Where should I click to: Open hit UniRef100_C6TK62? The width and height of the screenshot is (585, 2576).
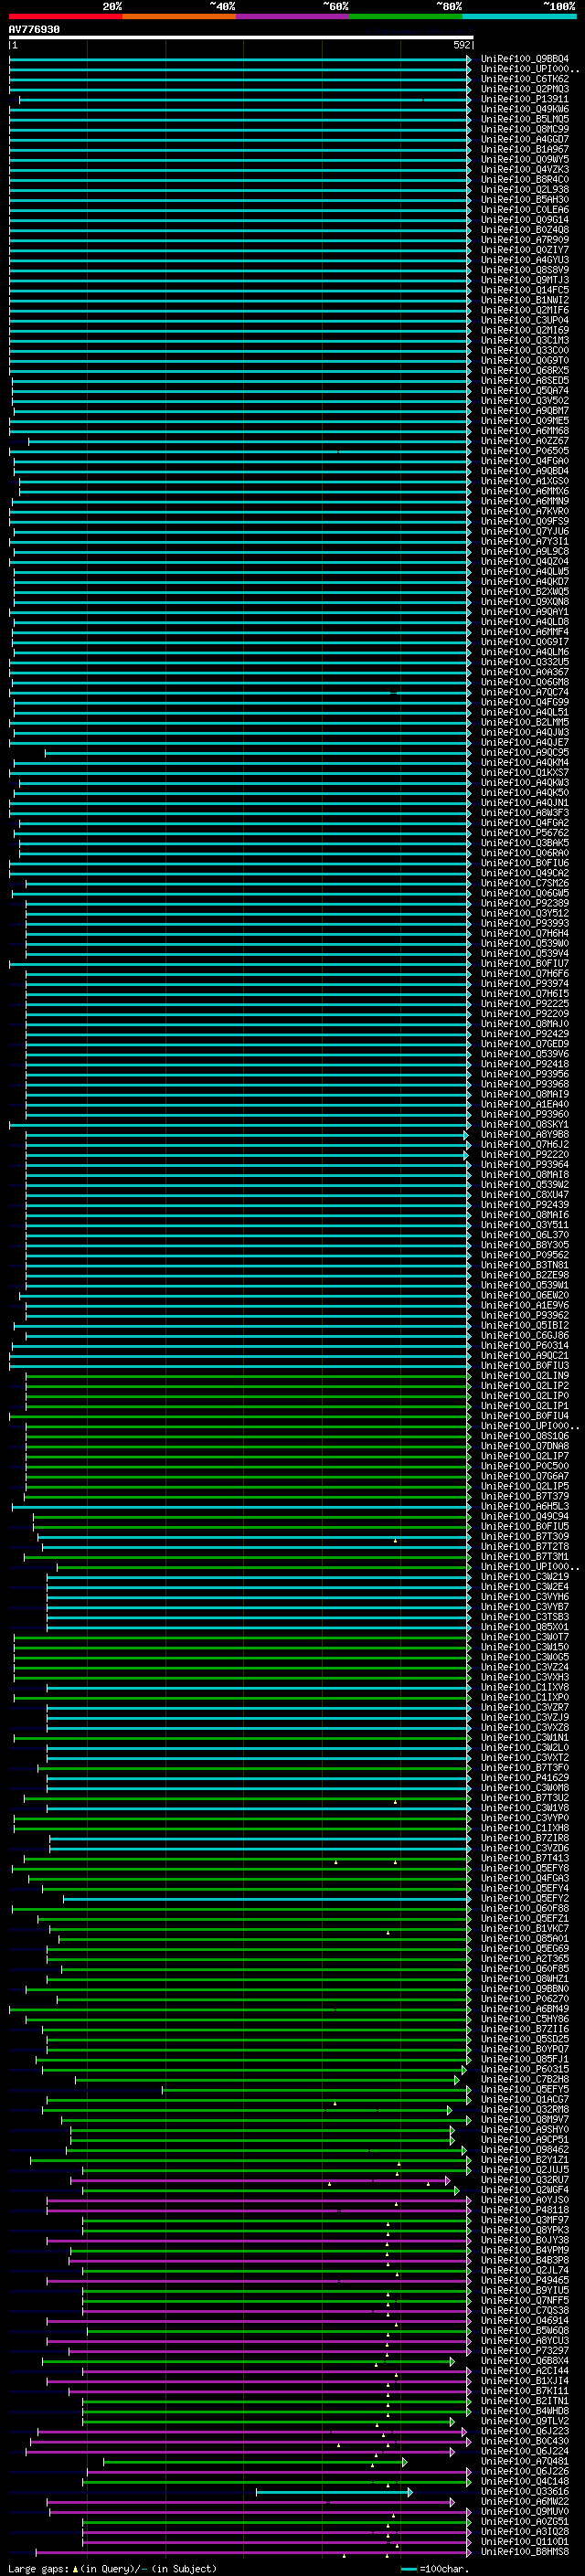[524, 79]
